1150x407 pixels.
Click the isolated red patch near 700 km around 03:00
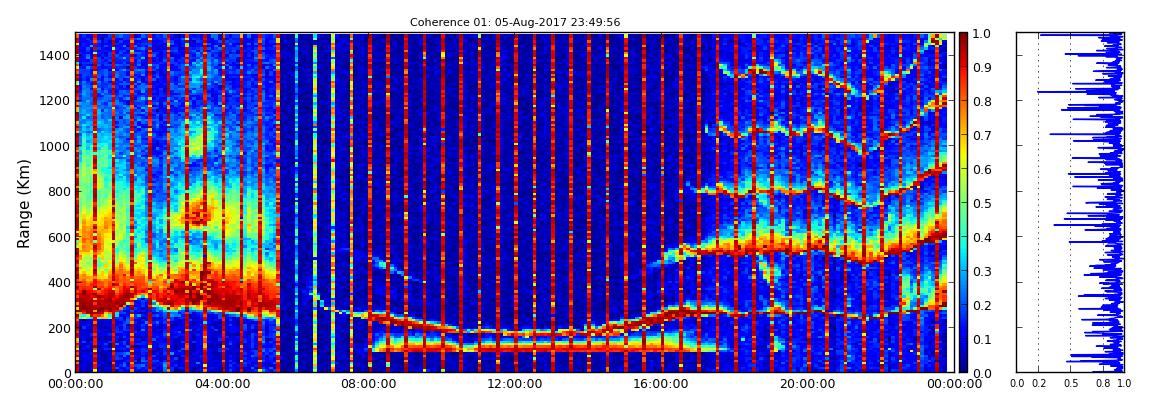click(197, 214)
